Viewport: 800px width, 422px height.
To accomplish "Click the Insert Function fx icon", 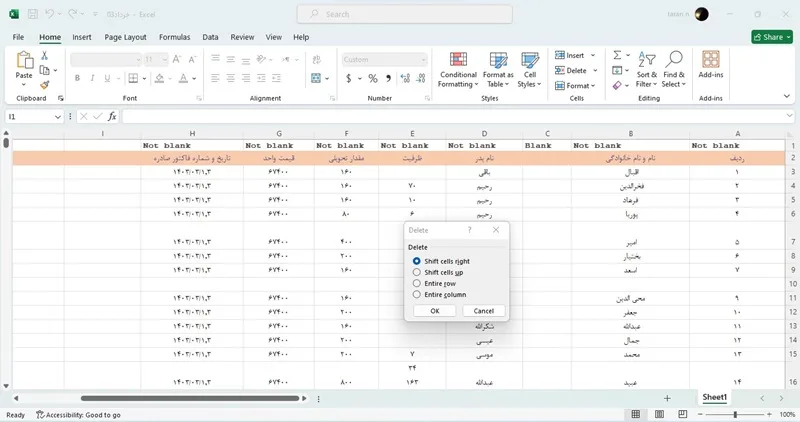I will [112, 116].
